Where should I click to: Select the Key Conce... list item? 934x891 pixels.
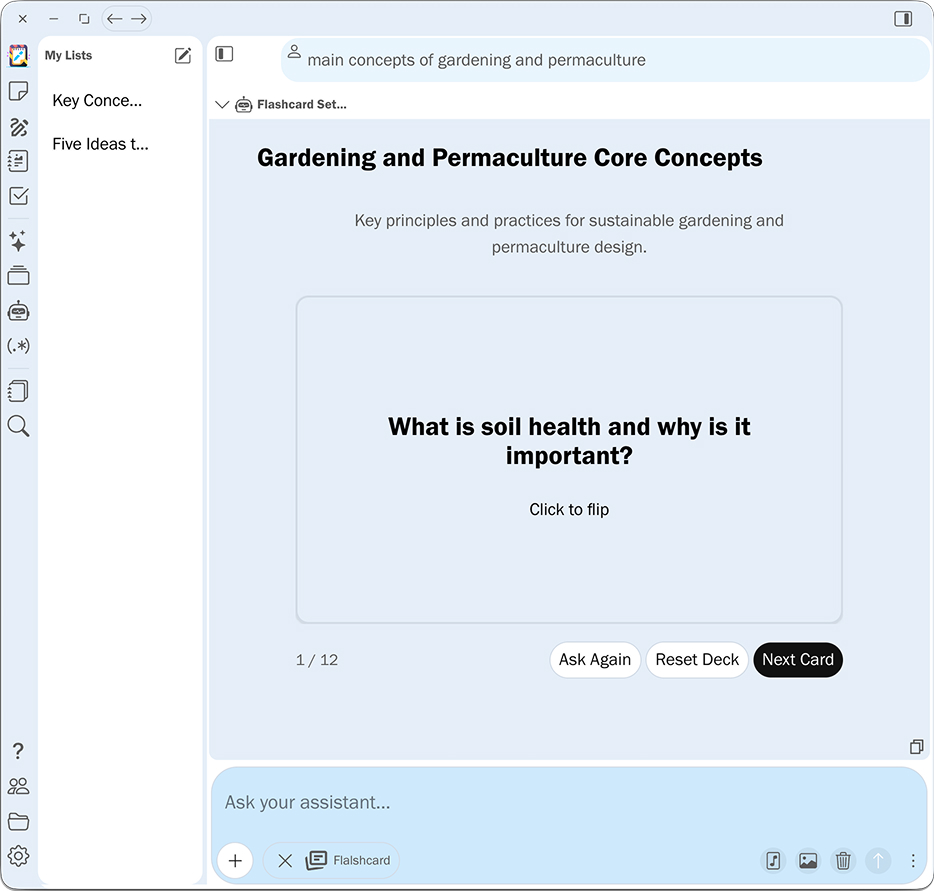(x=97, y=100)
